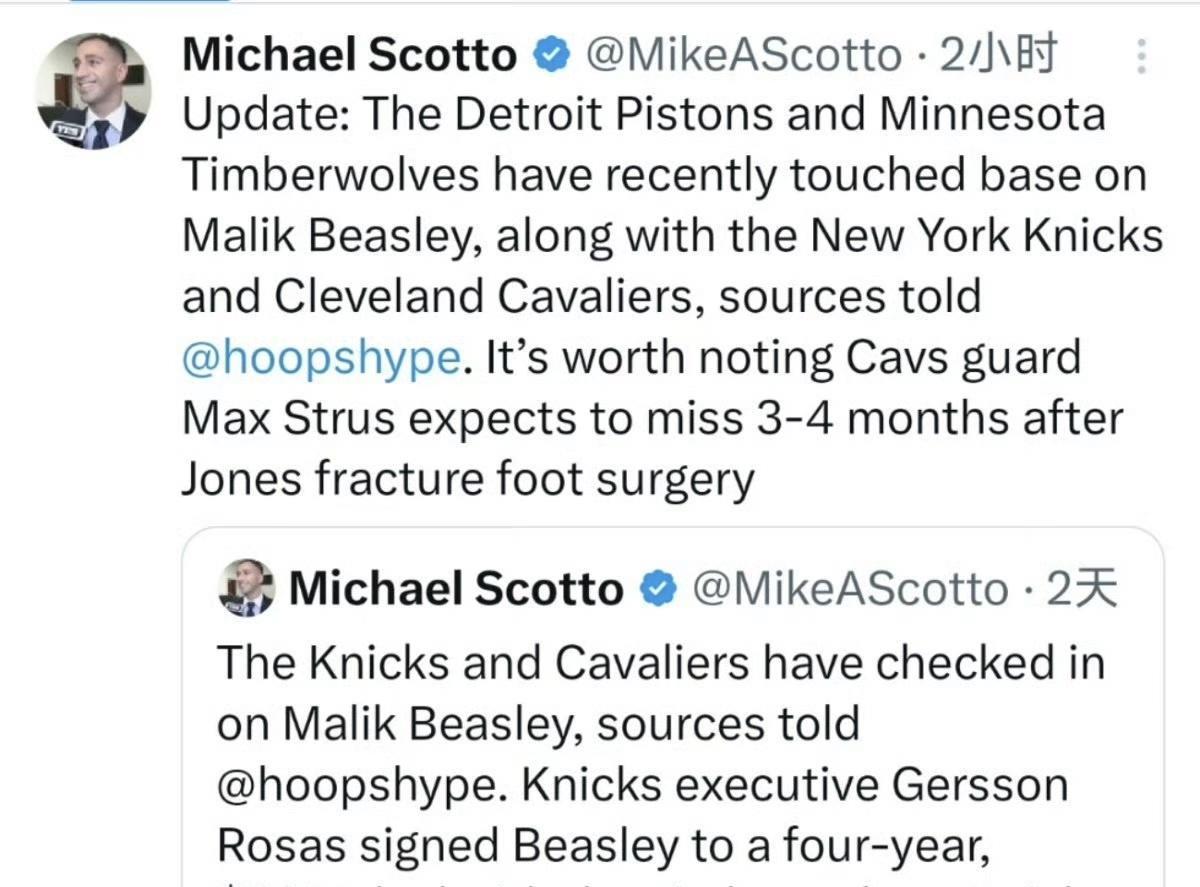Open the "2小时" timestamp of the main tweet
This screenshot has width=1200, height=887.
click(998, 56)
